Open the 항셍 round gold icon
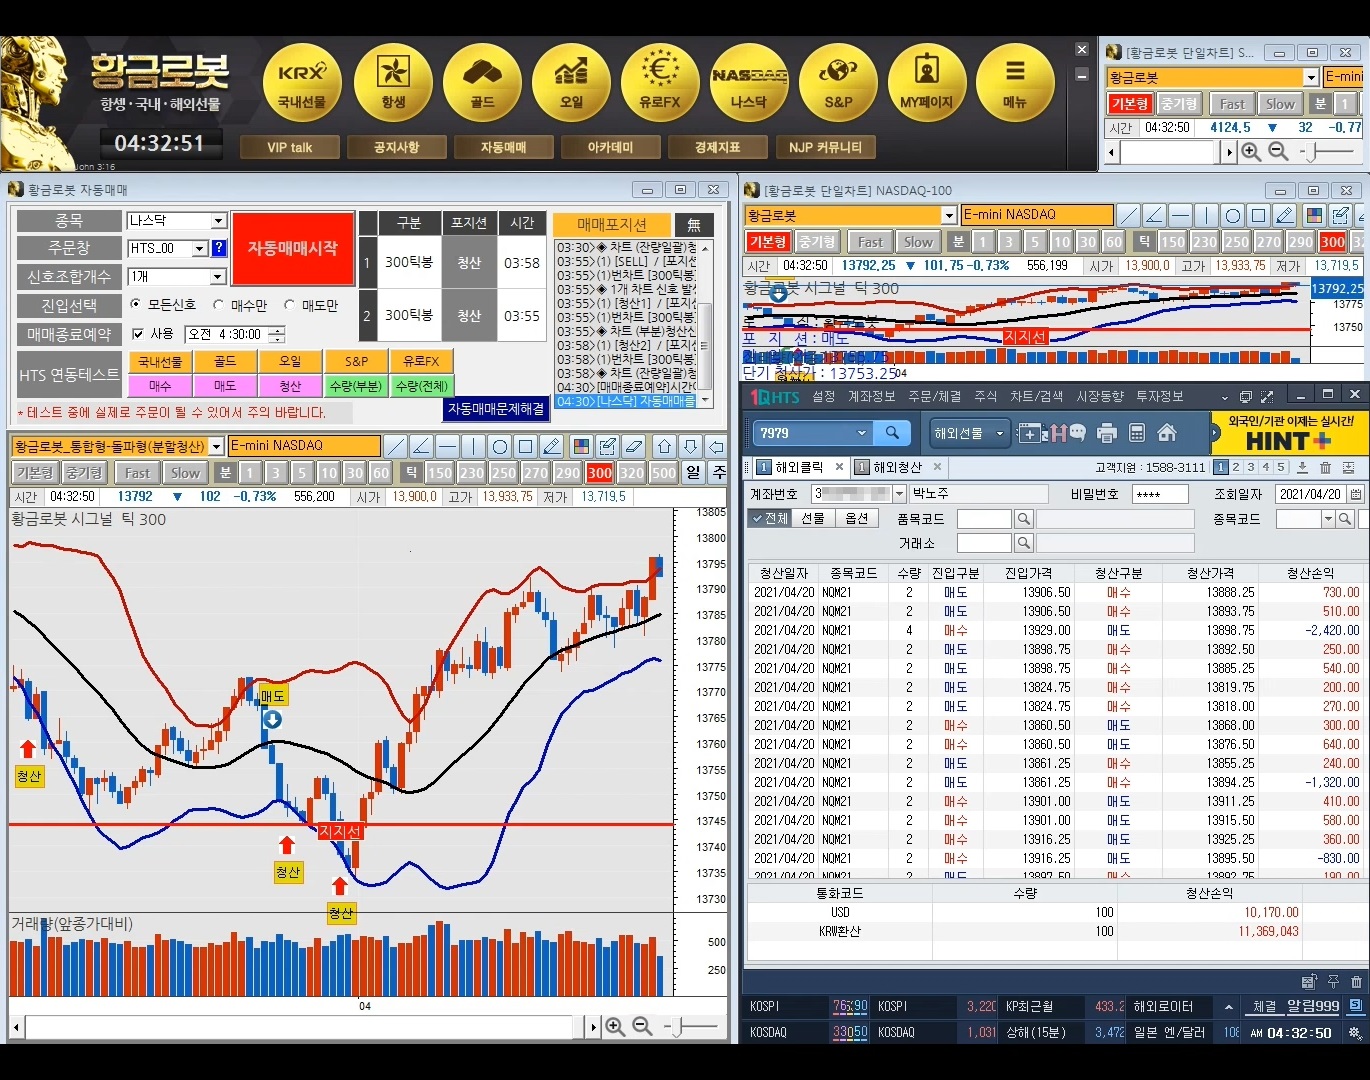 tap(393, 83)
